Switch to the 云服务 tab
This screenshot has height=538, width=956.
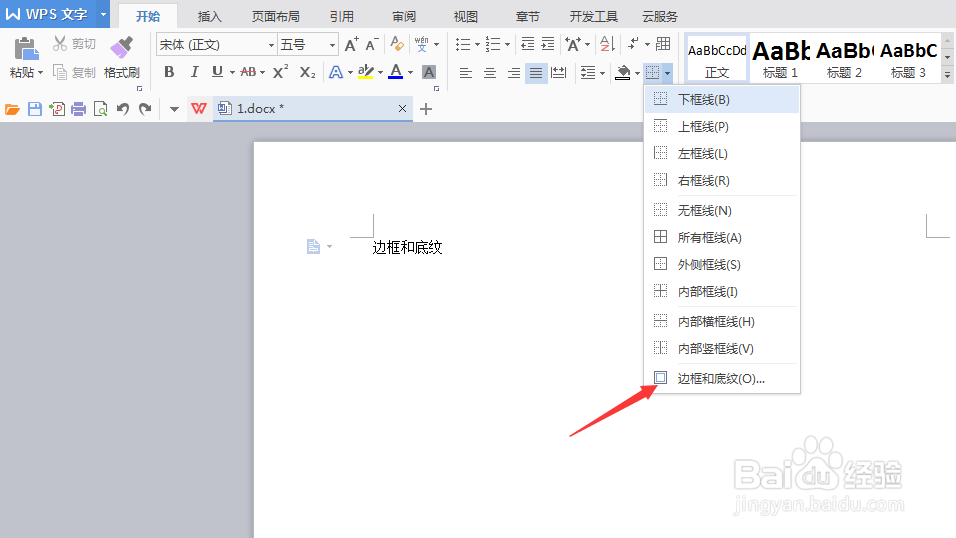[660, 16]
